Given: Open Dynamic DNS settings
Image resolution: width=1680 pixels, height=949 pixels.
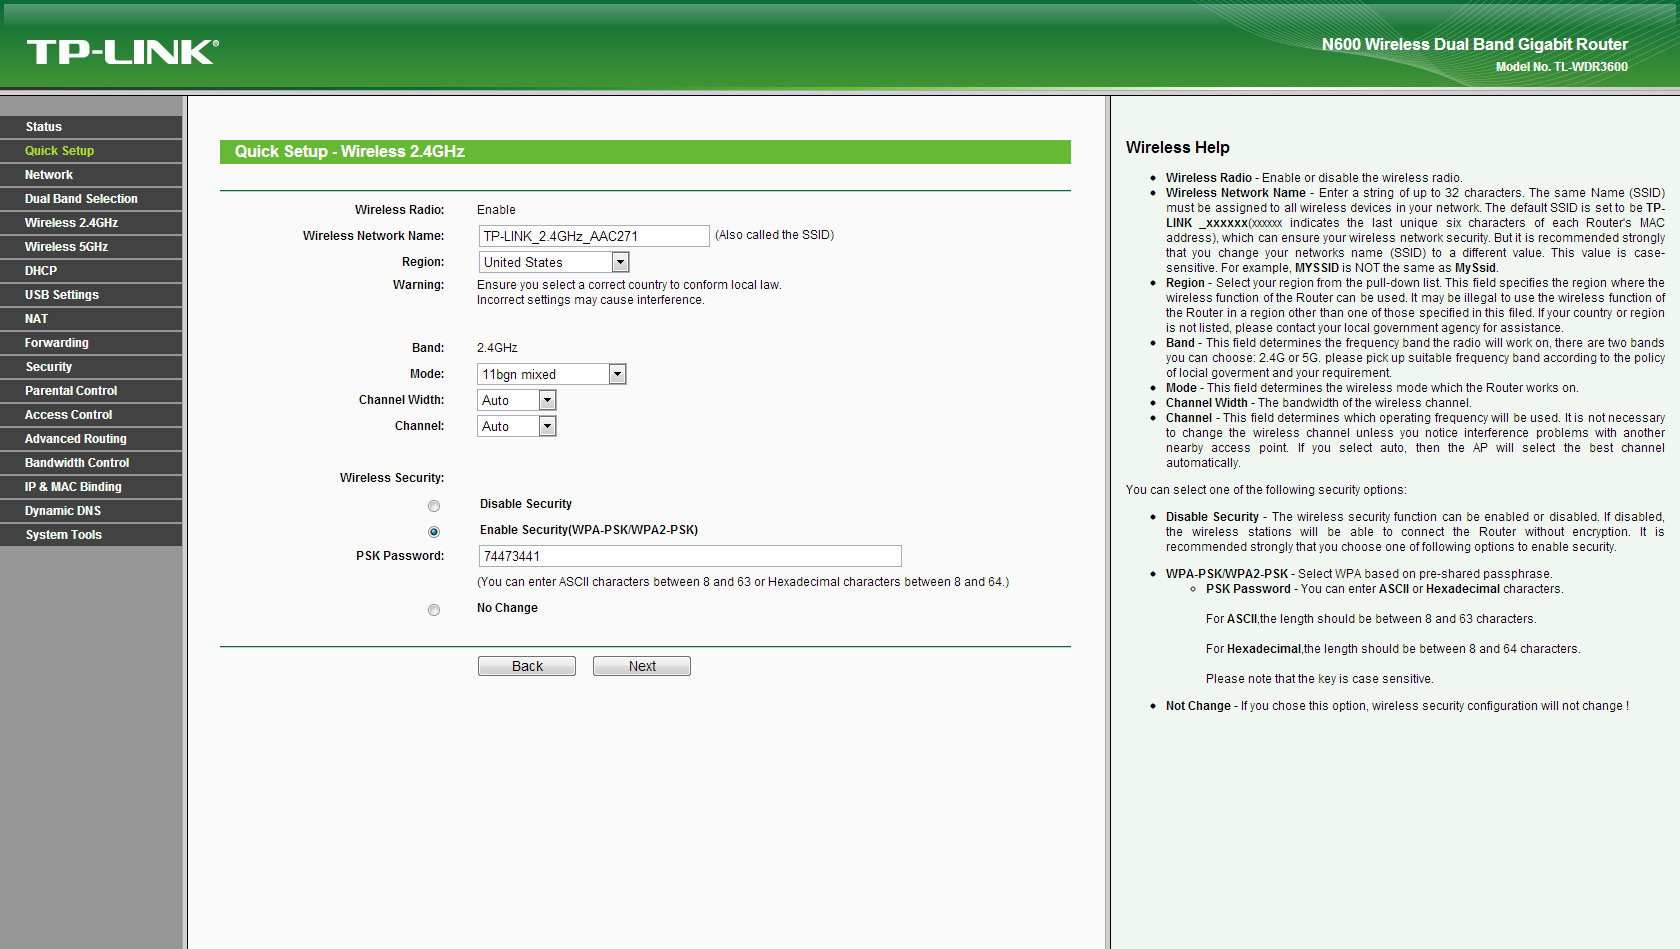Looking at the screenshot, I should coord(91,511).
